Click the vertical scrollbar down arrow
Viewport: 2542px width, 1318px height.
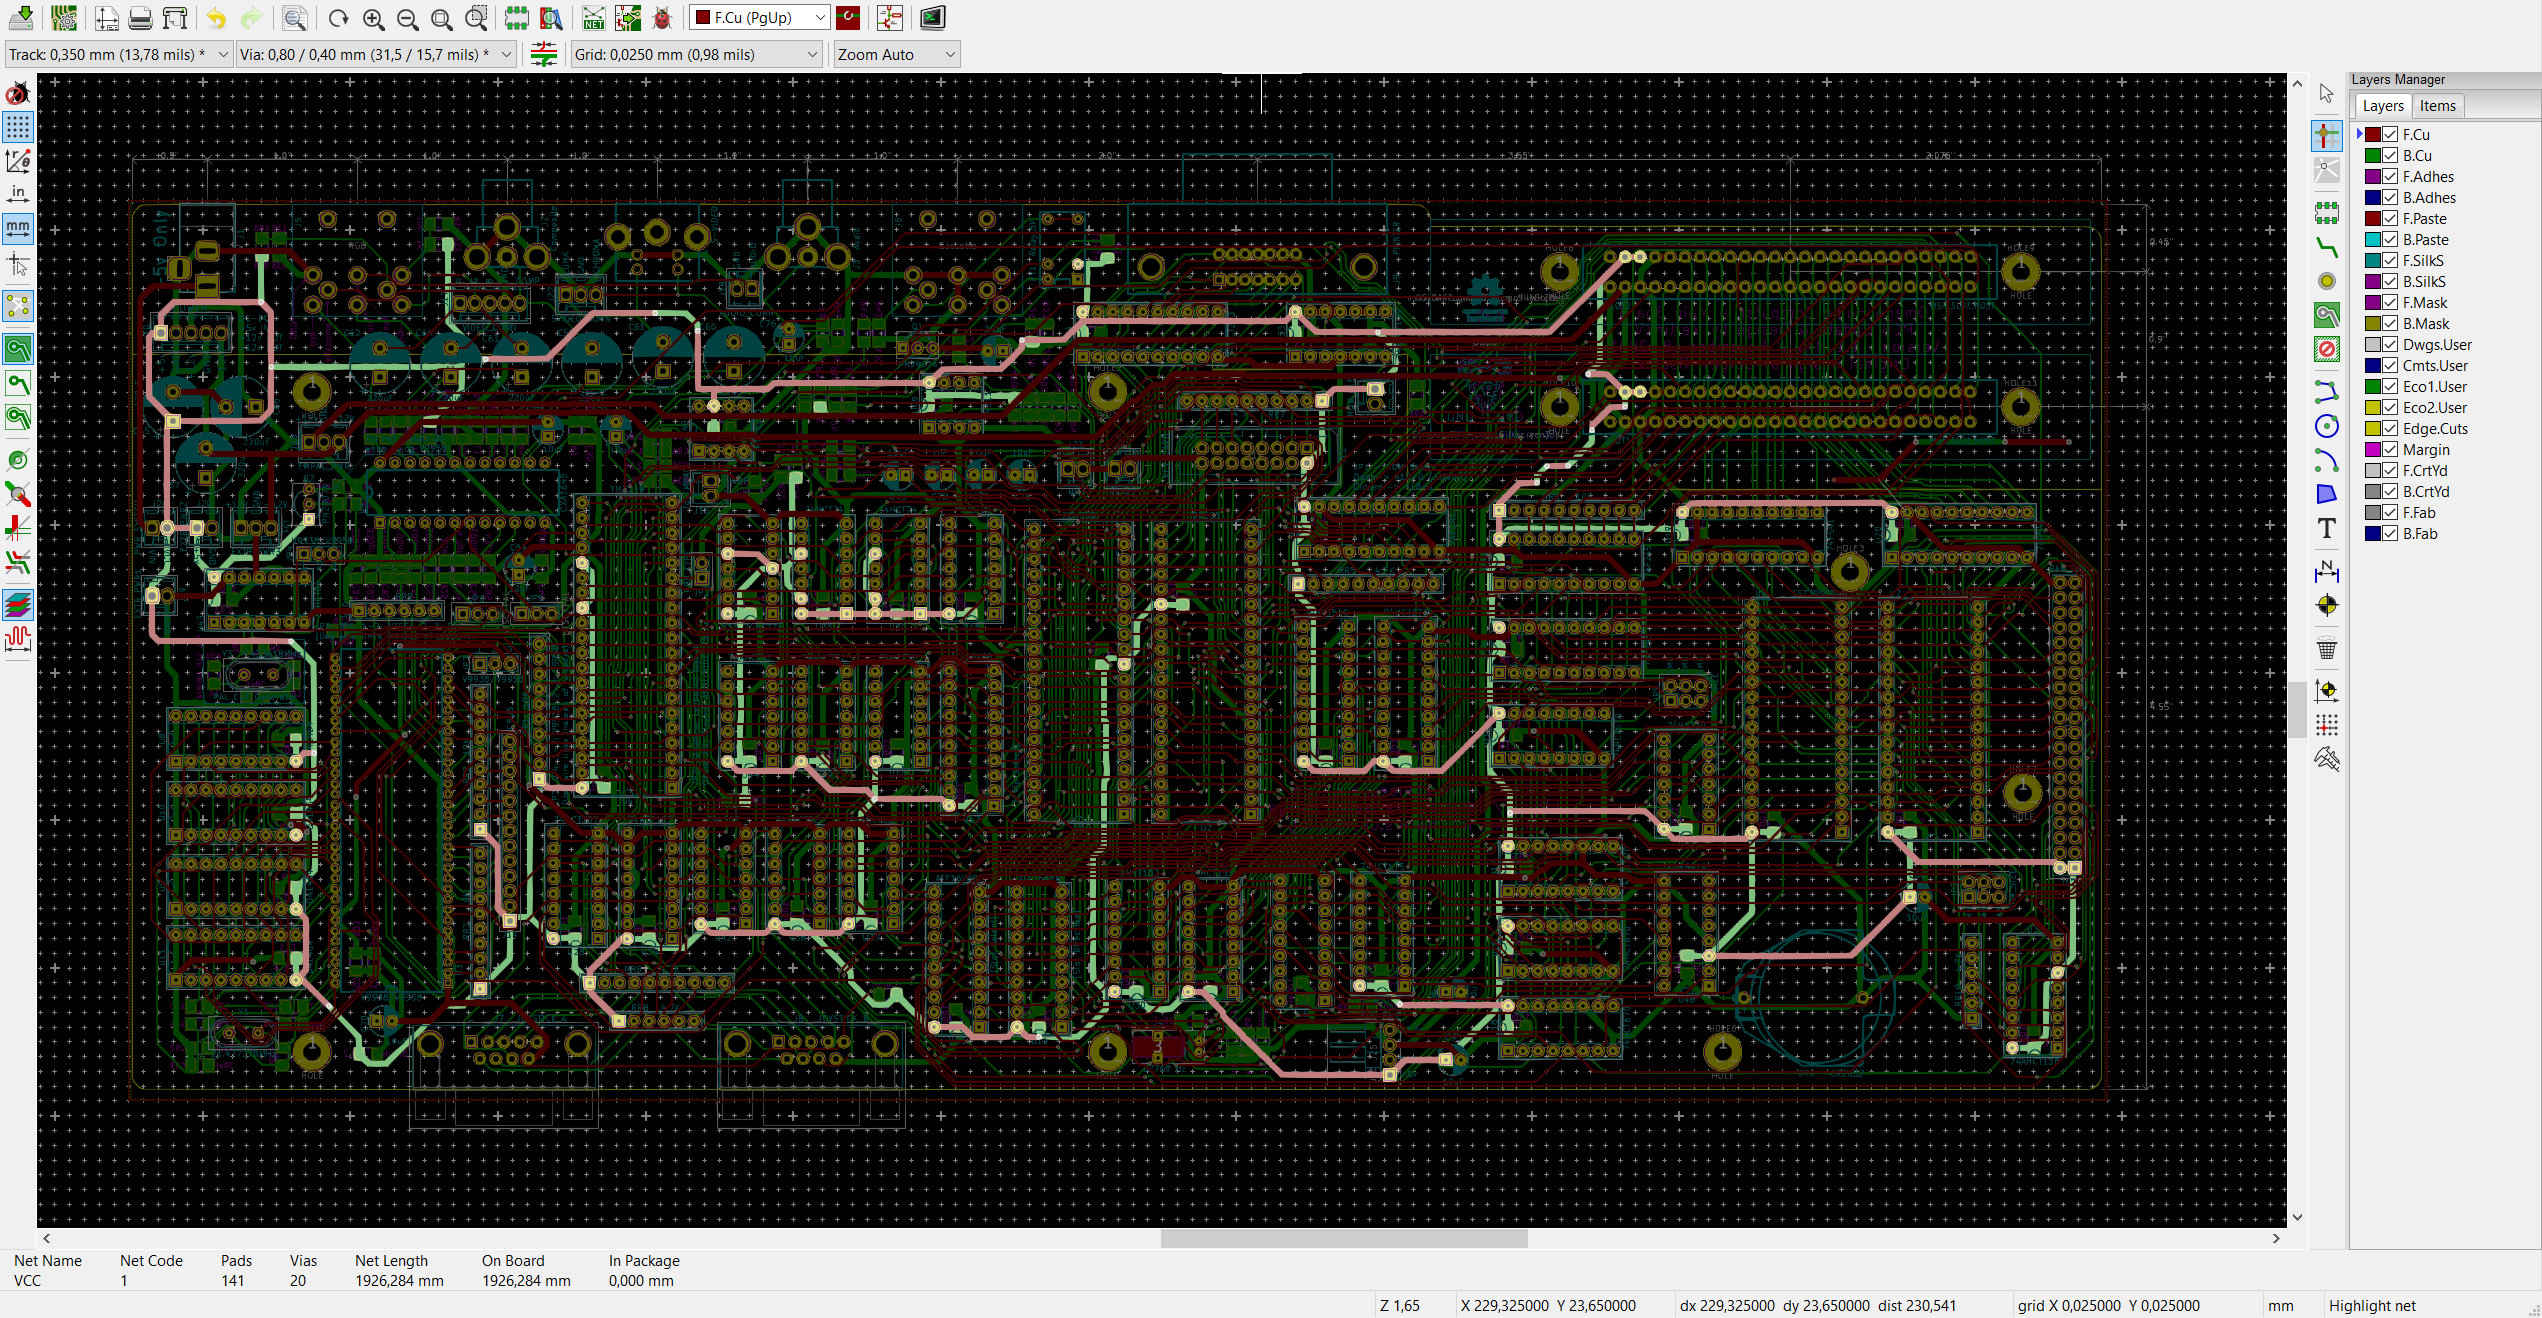2297,1217
